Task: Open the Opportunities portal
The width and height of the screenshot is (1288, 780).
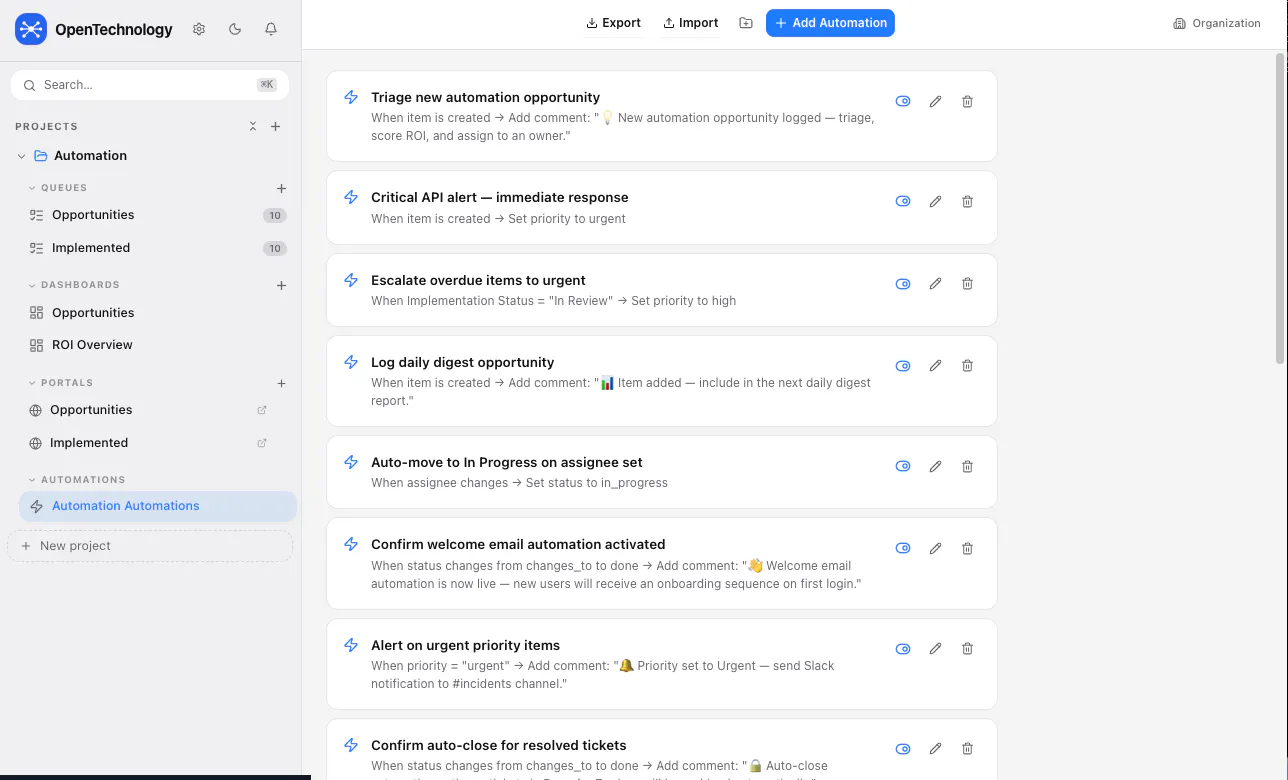Action: (91, 410)
